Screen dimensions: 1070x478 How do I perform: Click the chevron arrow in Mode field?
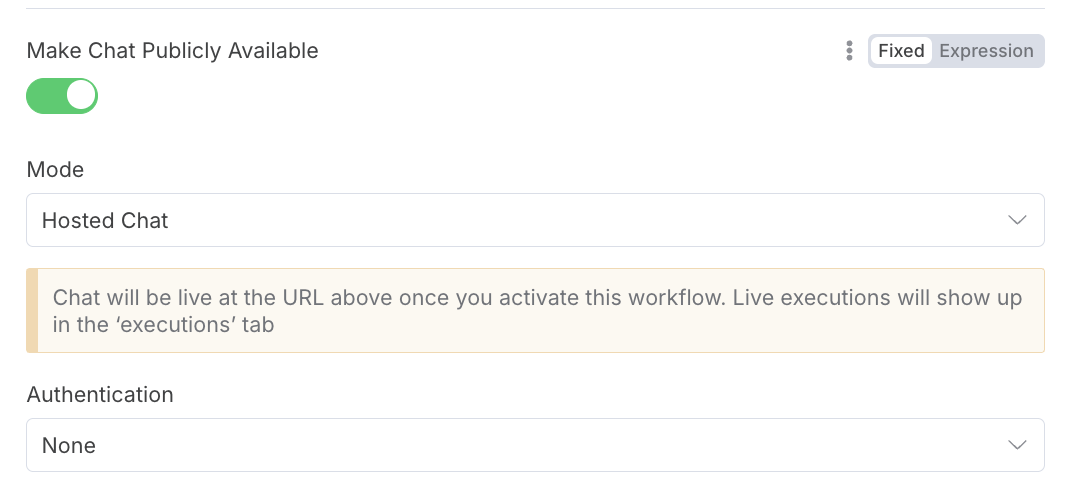pyautogui.click(x=1017, y=220)
